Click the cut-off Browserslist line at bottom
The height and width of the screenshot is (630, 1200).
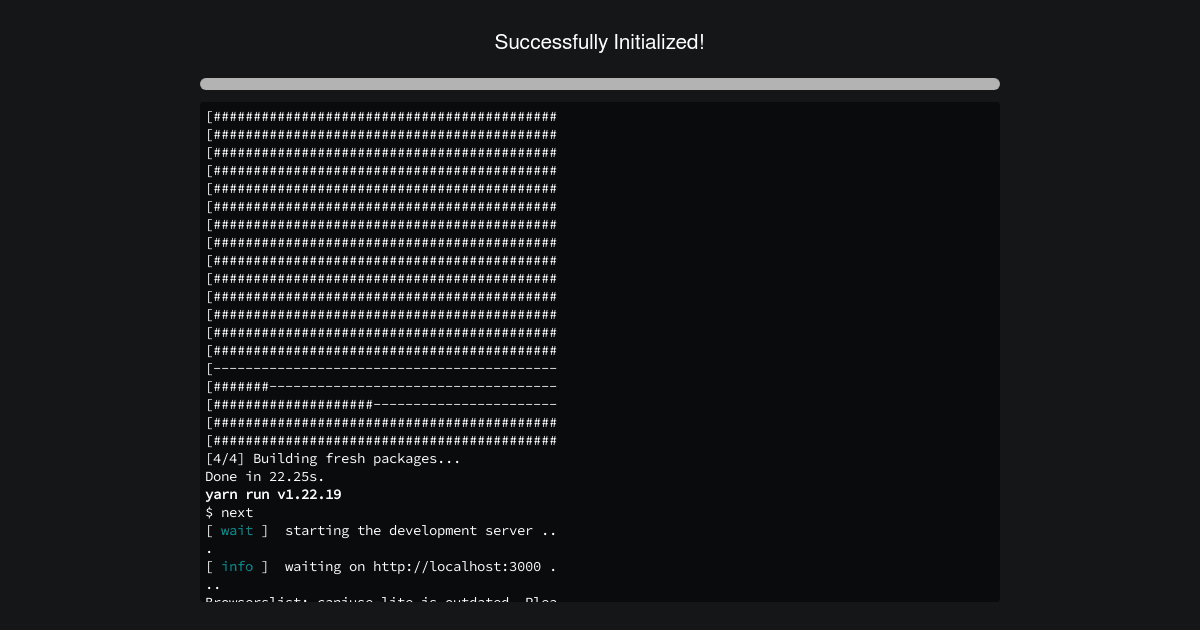click(x=381, y=599)
